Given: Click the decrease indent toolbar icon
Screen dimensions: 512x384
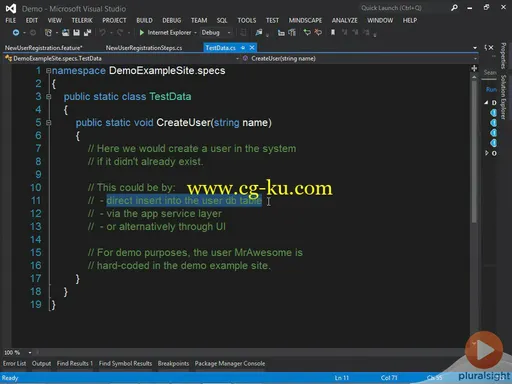Looking at the screenshot, I should pos(281,32).
